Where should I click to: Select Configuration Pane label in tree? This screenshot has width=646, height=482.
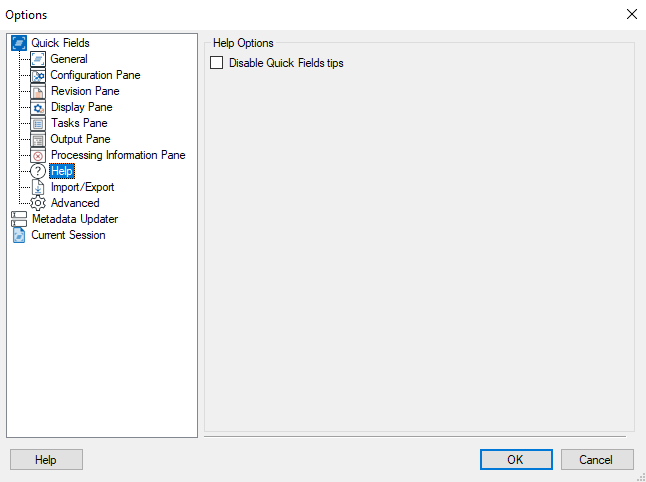[x=95, y=75]
